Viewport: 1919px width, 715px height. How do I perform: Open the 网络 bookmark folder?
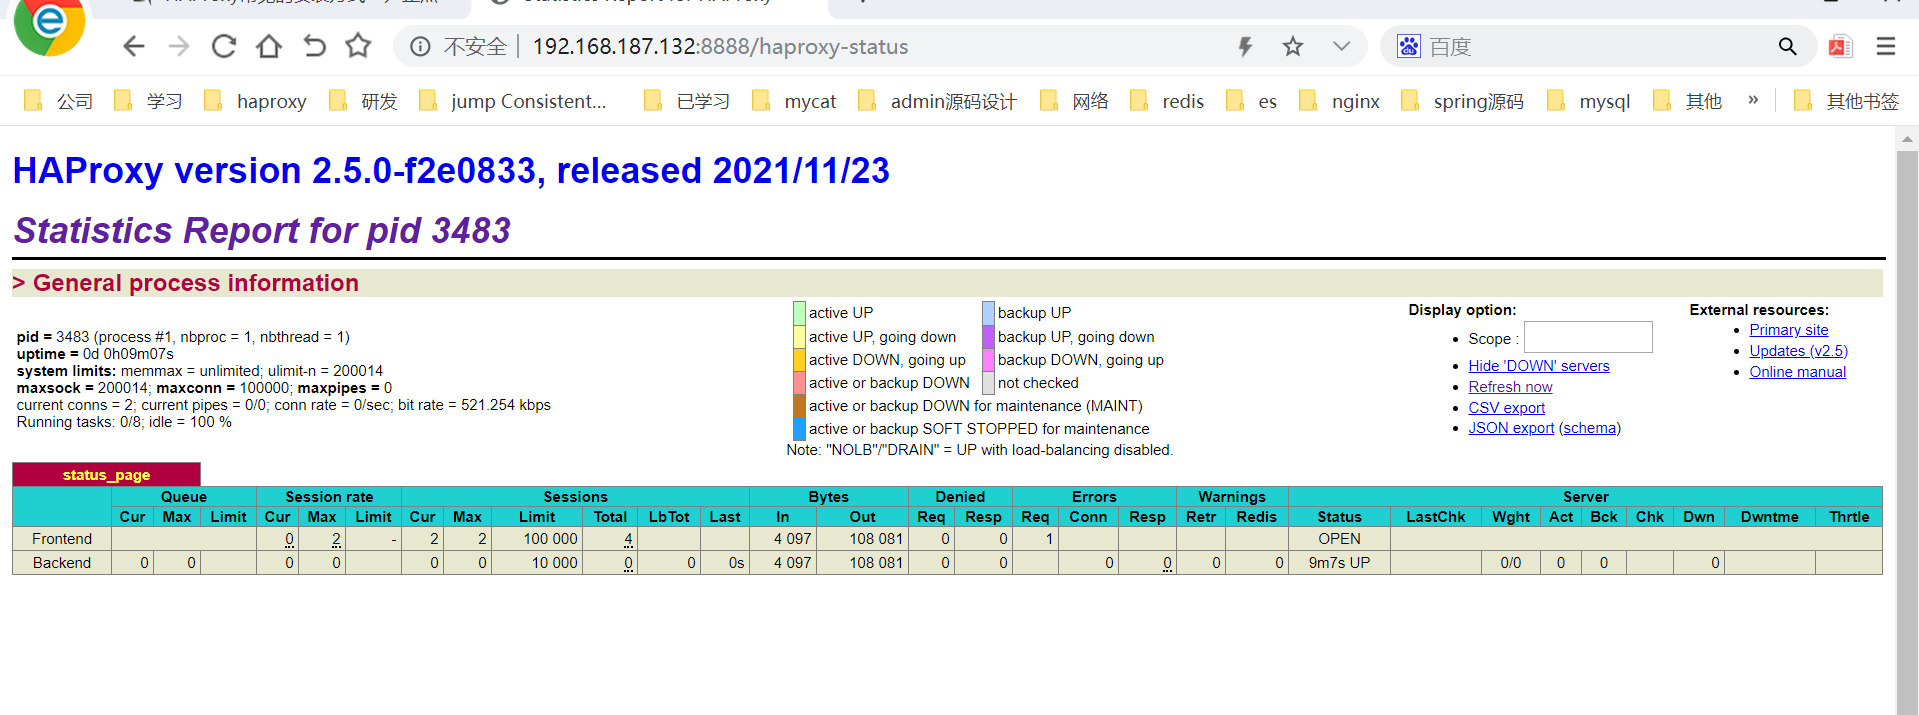(x=1075, y=101)
